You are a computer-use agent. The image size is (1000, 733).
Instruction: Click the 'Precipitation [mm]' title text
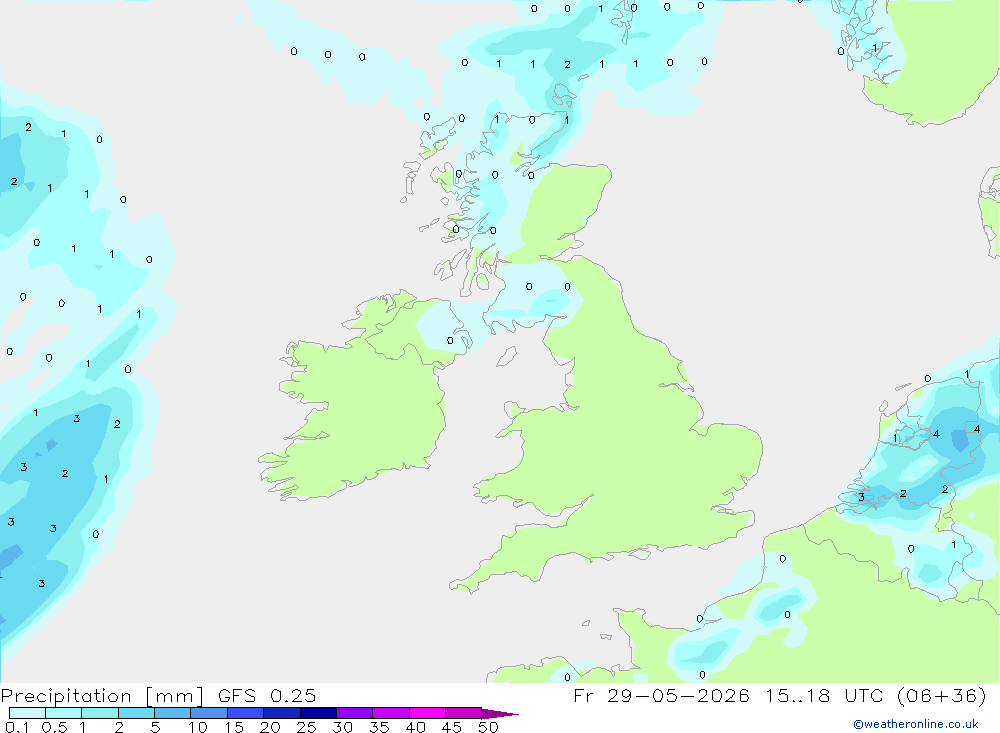(102, 696)
